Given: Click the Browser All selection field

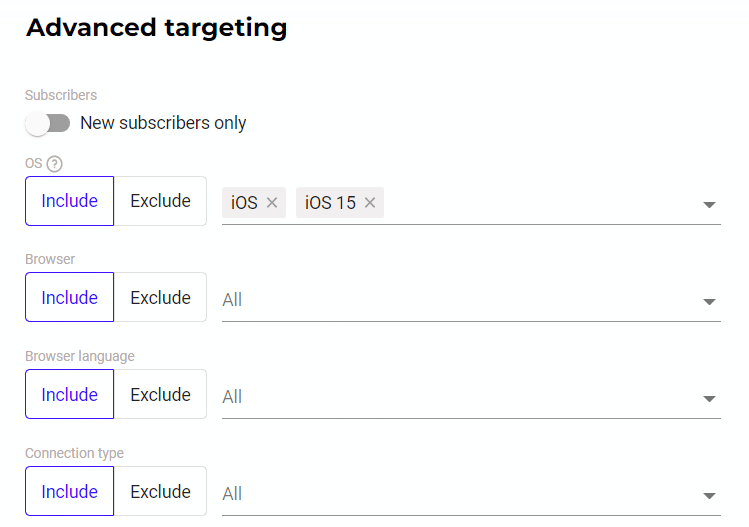Looking at the screenshot, I should click(x=471, y=300).
